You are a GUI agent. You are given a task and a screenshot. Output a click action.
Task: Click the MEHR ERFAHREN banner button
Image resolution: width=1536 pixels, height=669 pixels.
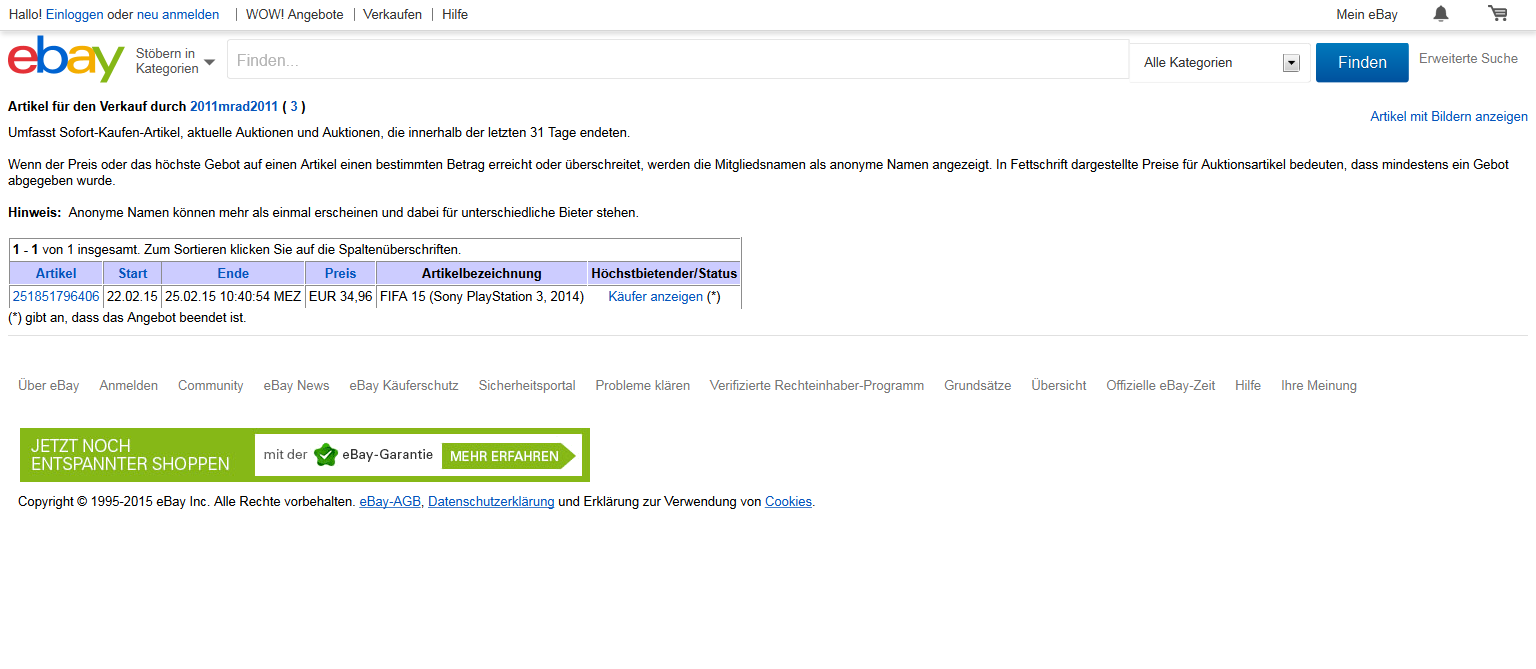pyautogui.click(x=509, y=456)
